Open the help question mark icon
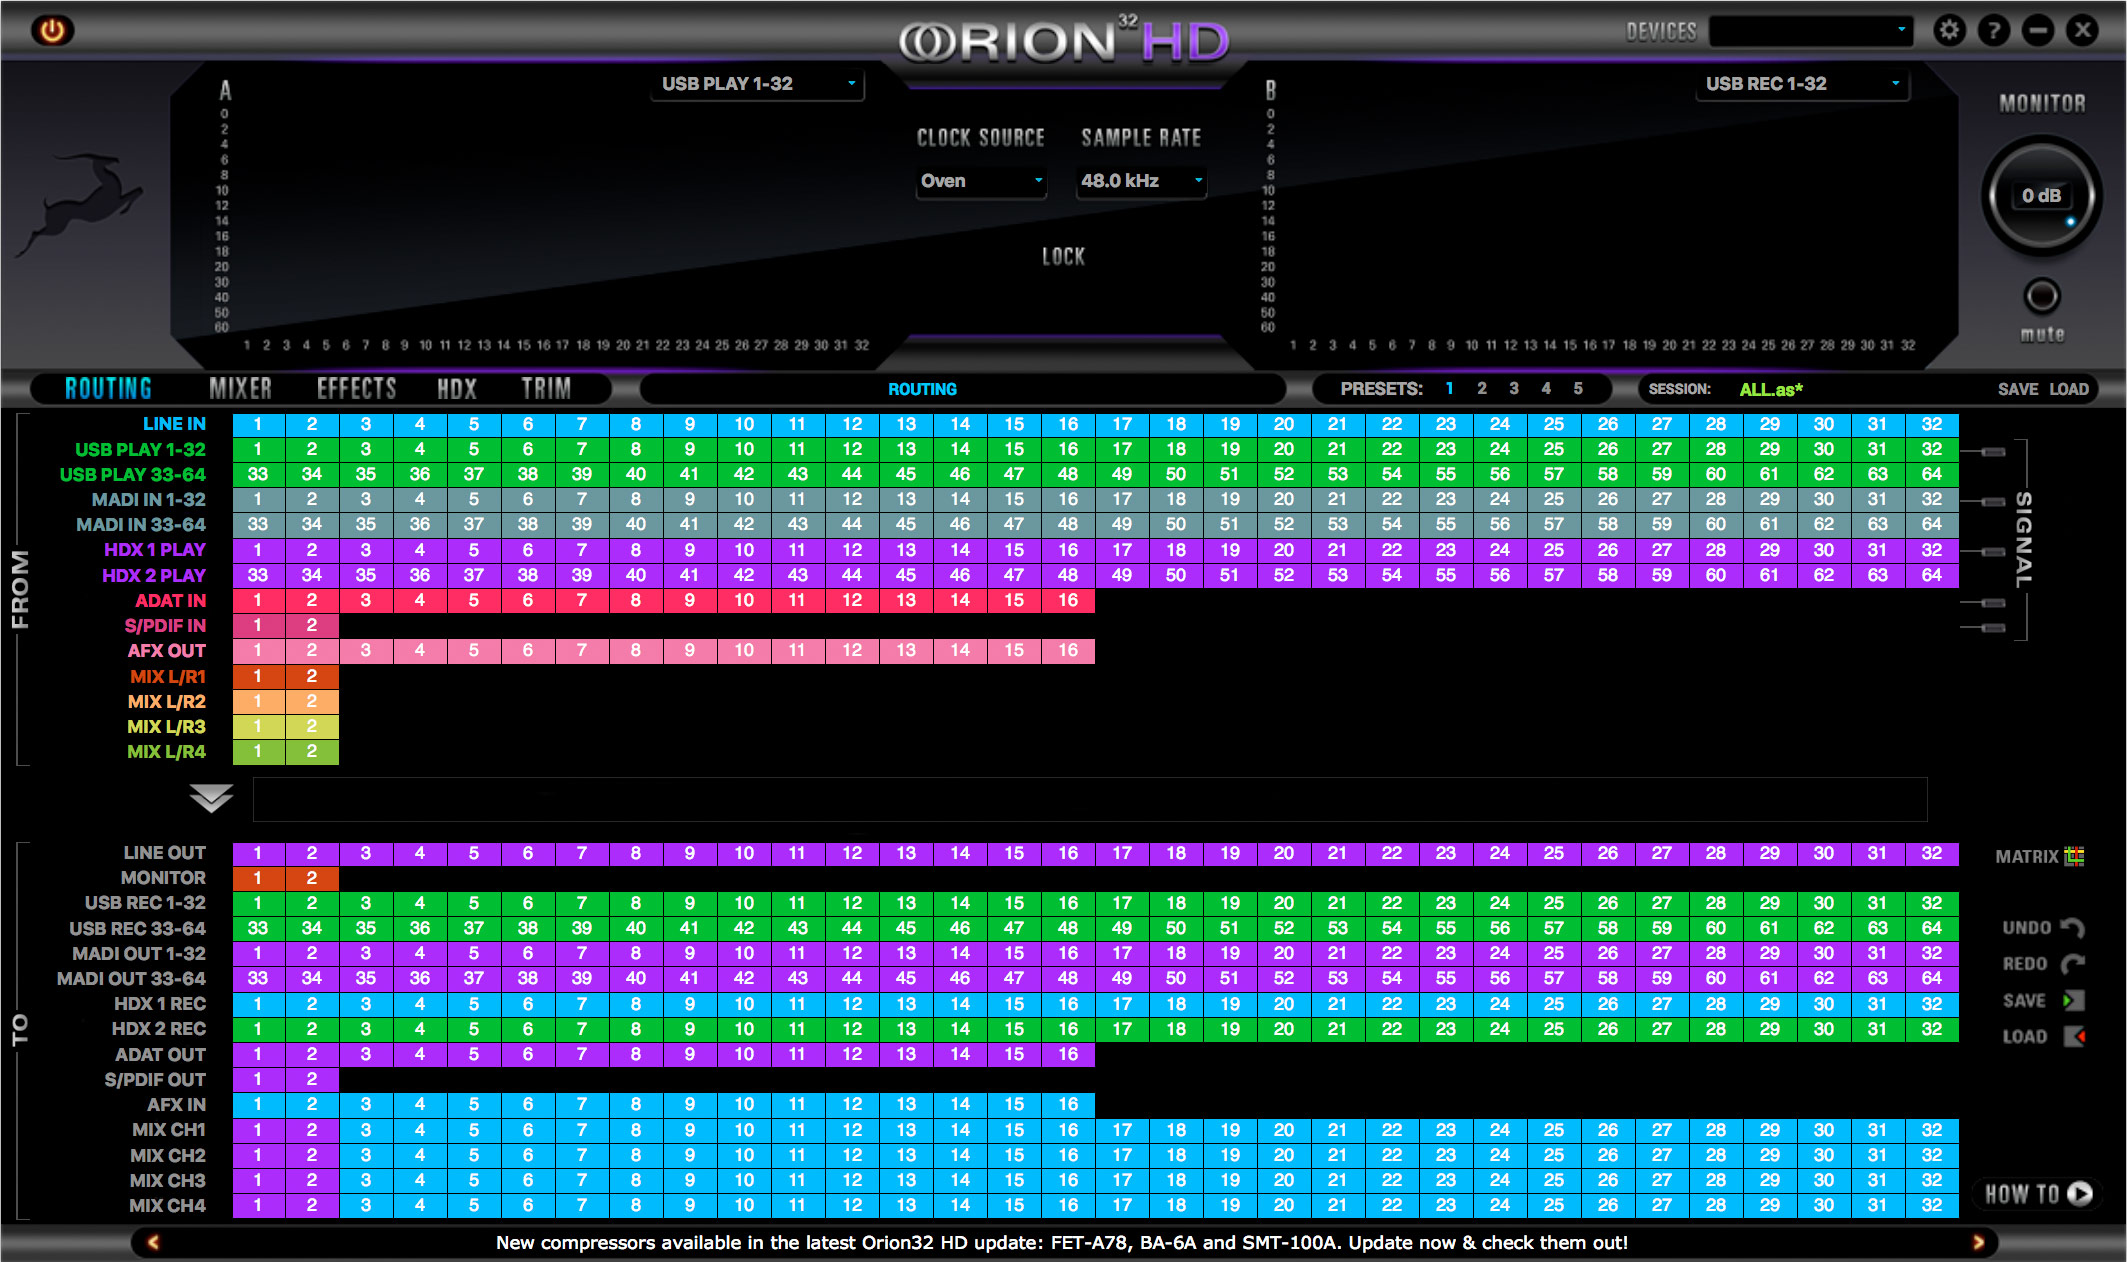Image resolution: width=2127 pixels, height=1262 pixels. tap(1994, 30)
